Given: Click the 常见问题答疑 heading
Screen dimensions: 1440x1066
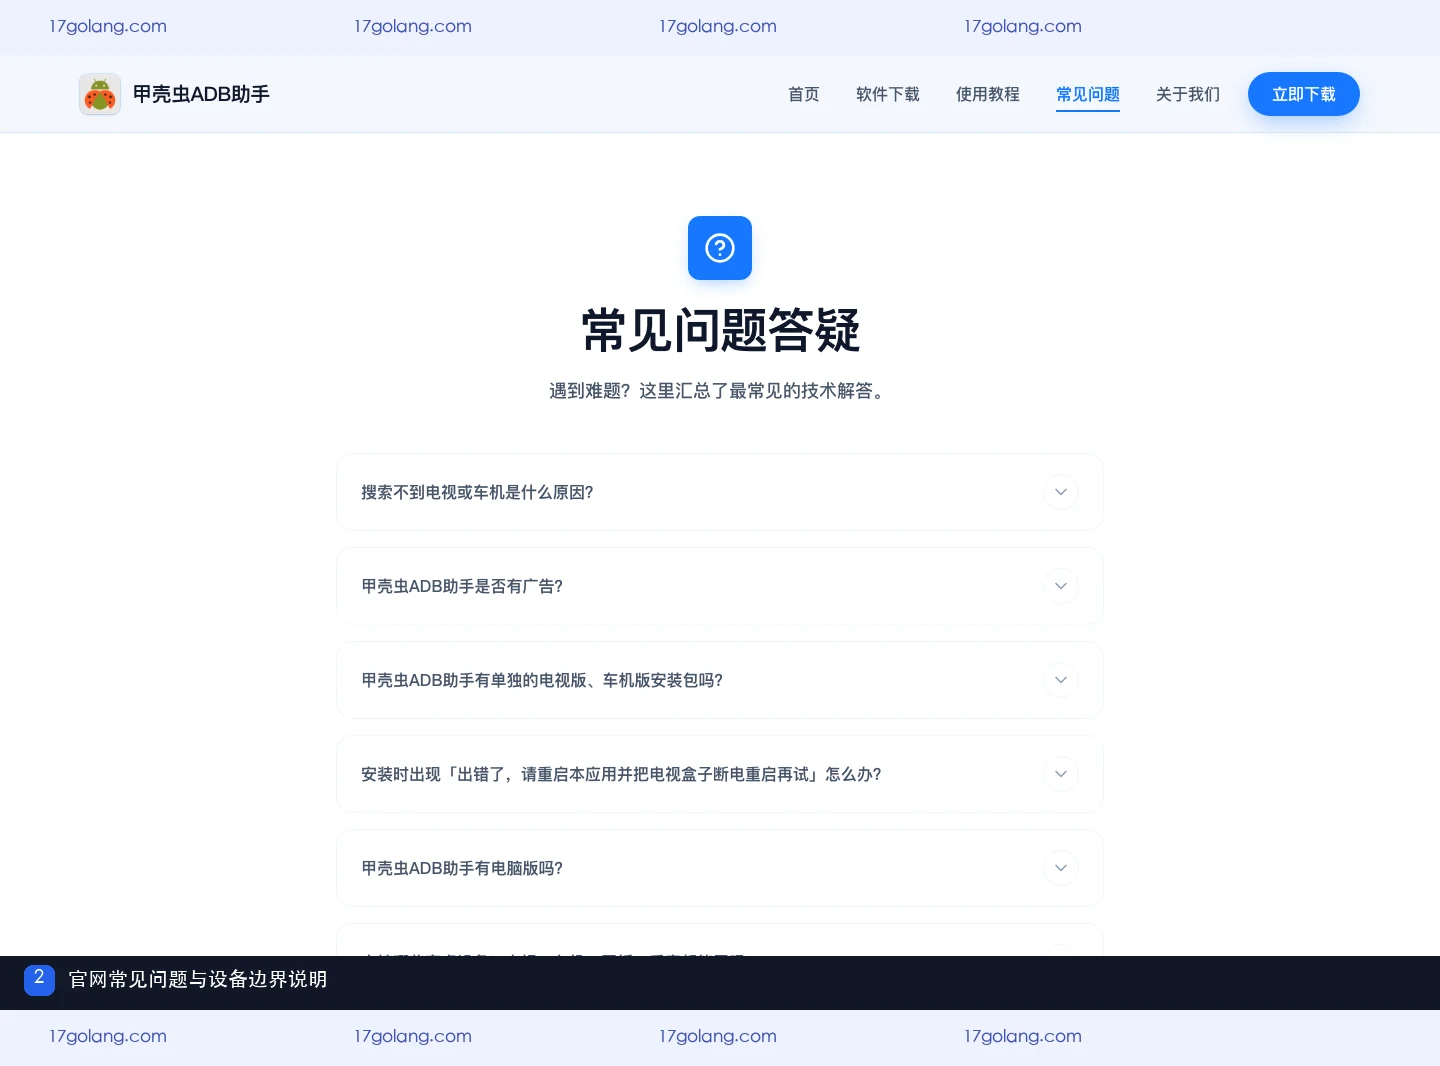Looking at the screenshot, I should [720, 330].
